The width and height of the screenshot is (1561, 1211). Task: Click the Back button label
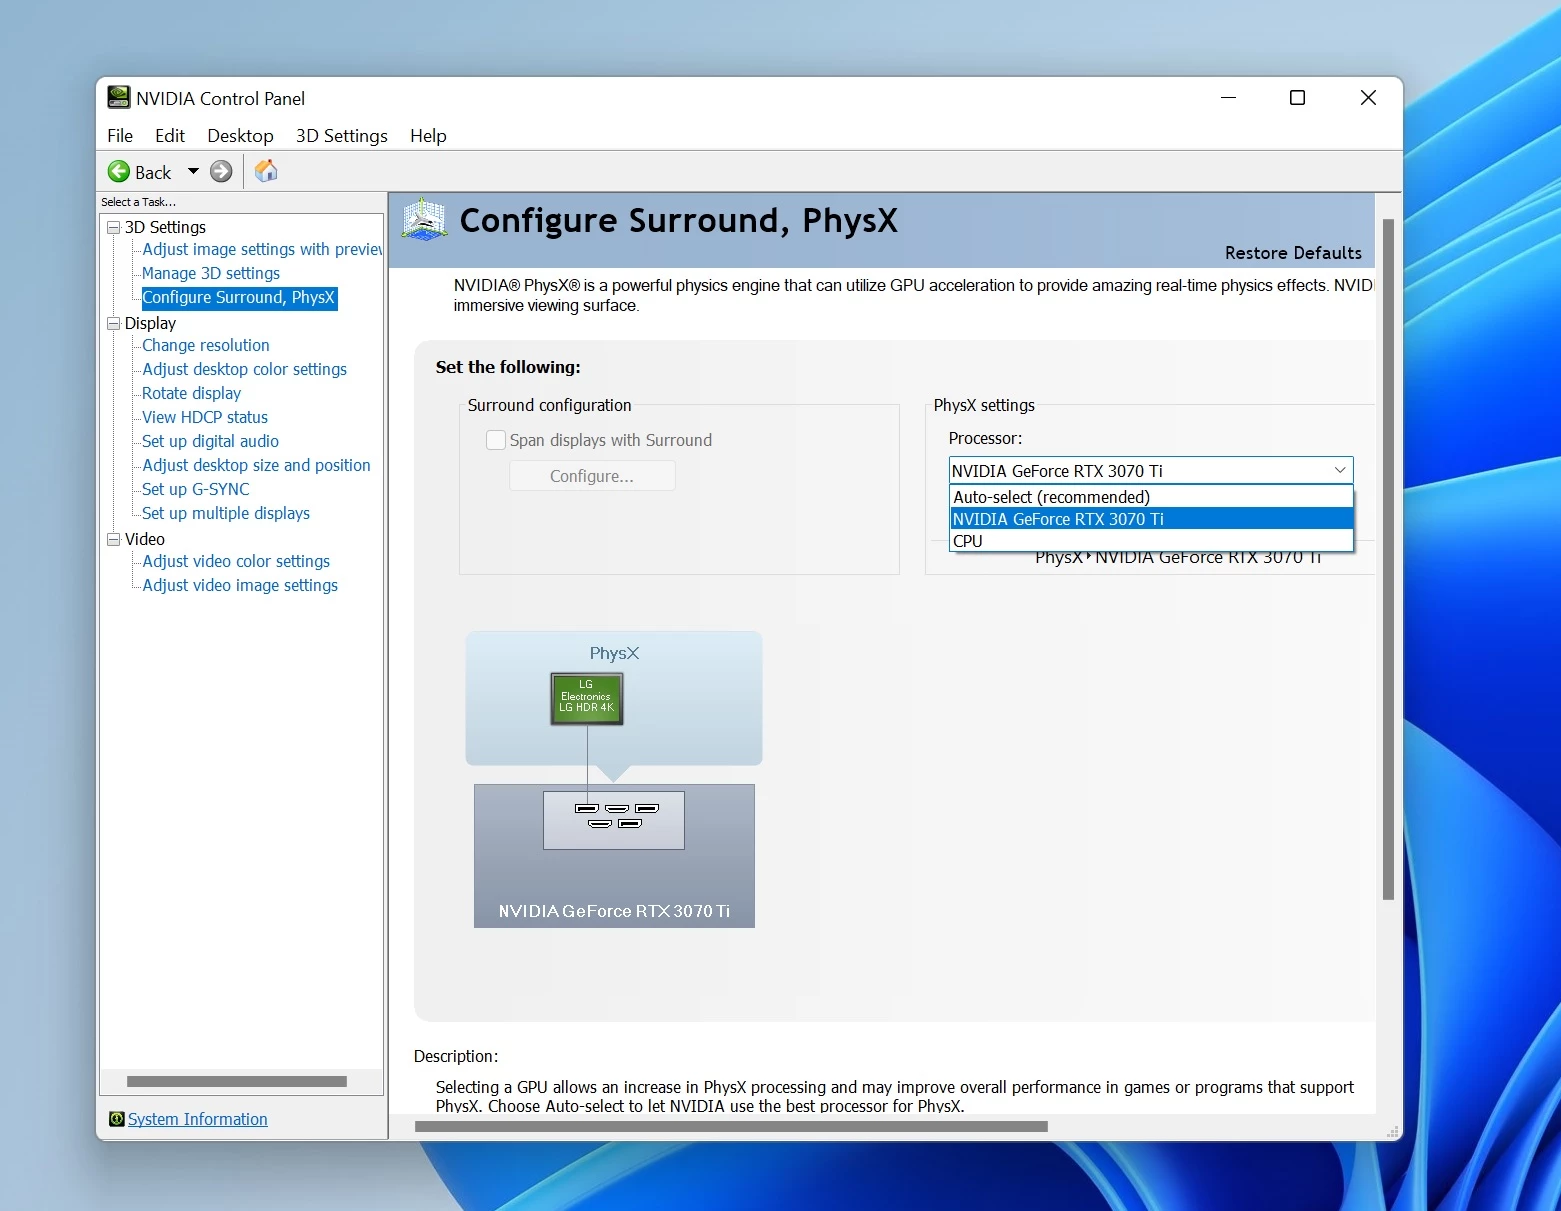[153, 172]
